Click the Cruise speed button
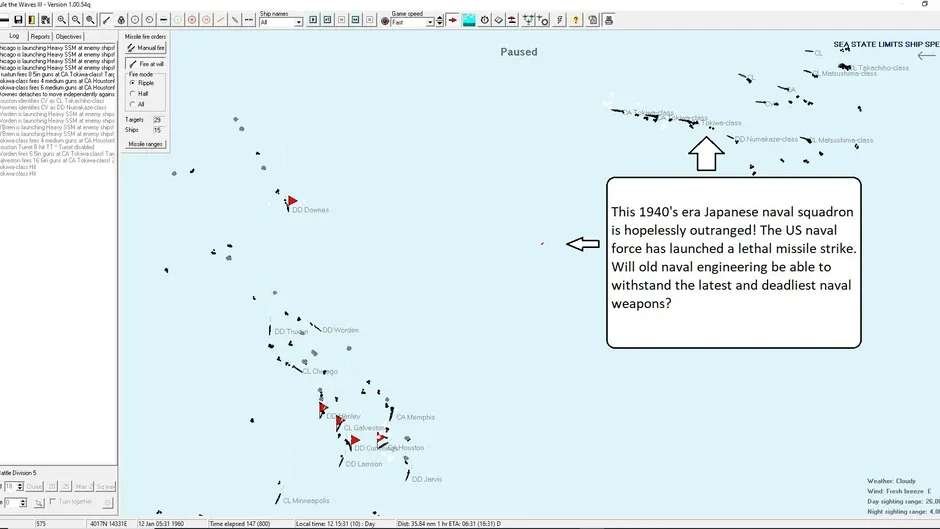940x529 pixels. coord(34,486)
